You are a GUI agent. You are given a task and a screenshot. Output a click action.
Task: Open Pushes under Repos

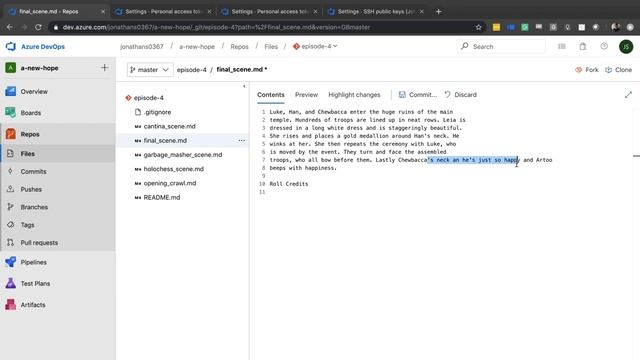(31, 189)
